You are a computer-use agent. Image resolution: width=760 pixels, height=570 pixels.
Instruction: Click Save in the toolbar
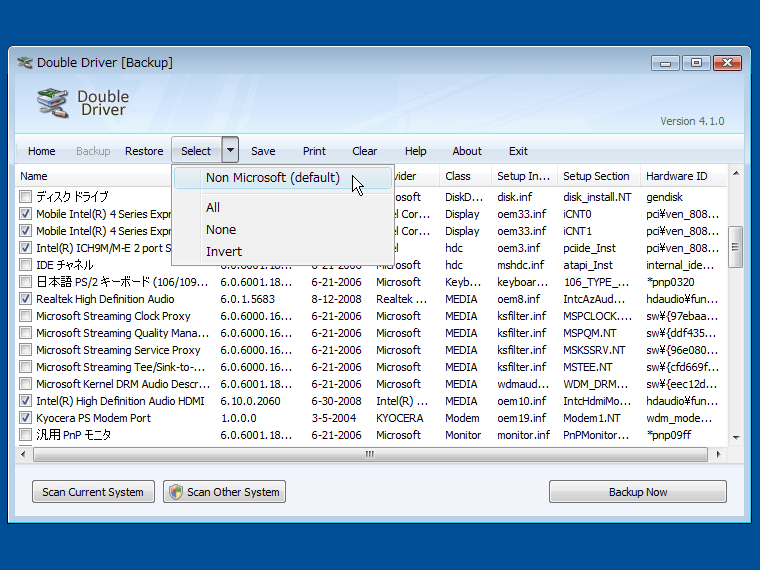point(263,151)
